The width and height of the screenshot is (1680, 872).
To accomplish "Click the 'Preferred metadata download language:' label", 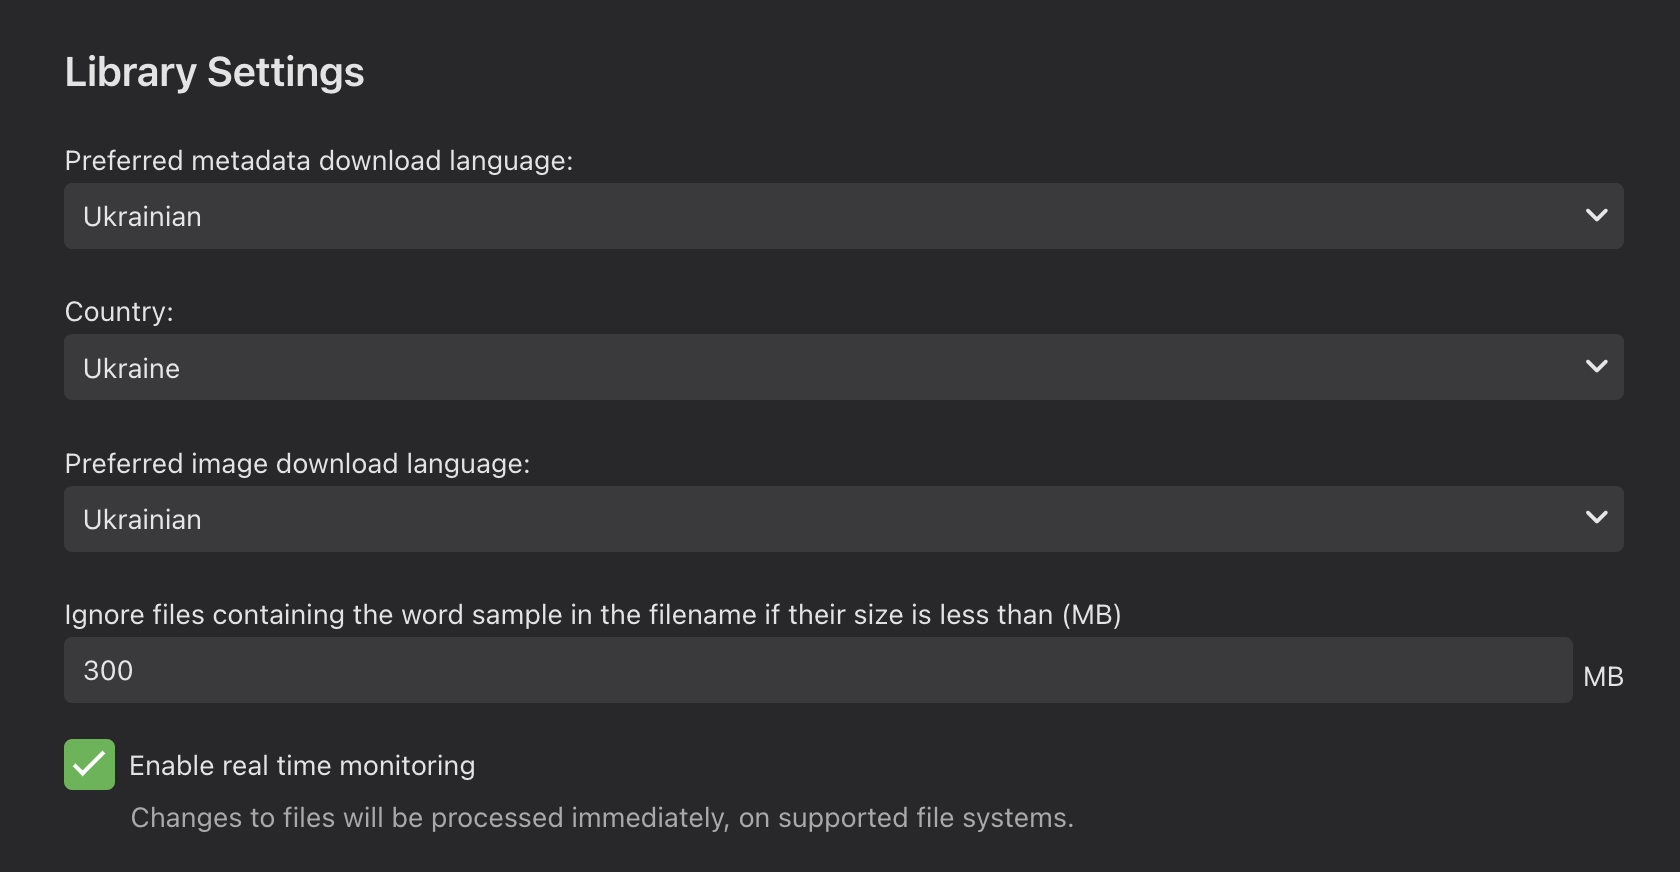I will 318,161.
